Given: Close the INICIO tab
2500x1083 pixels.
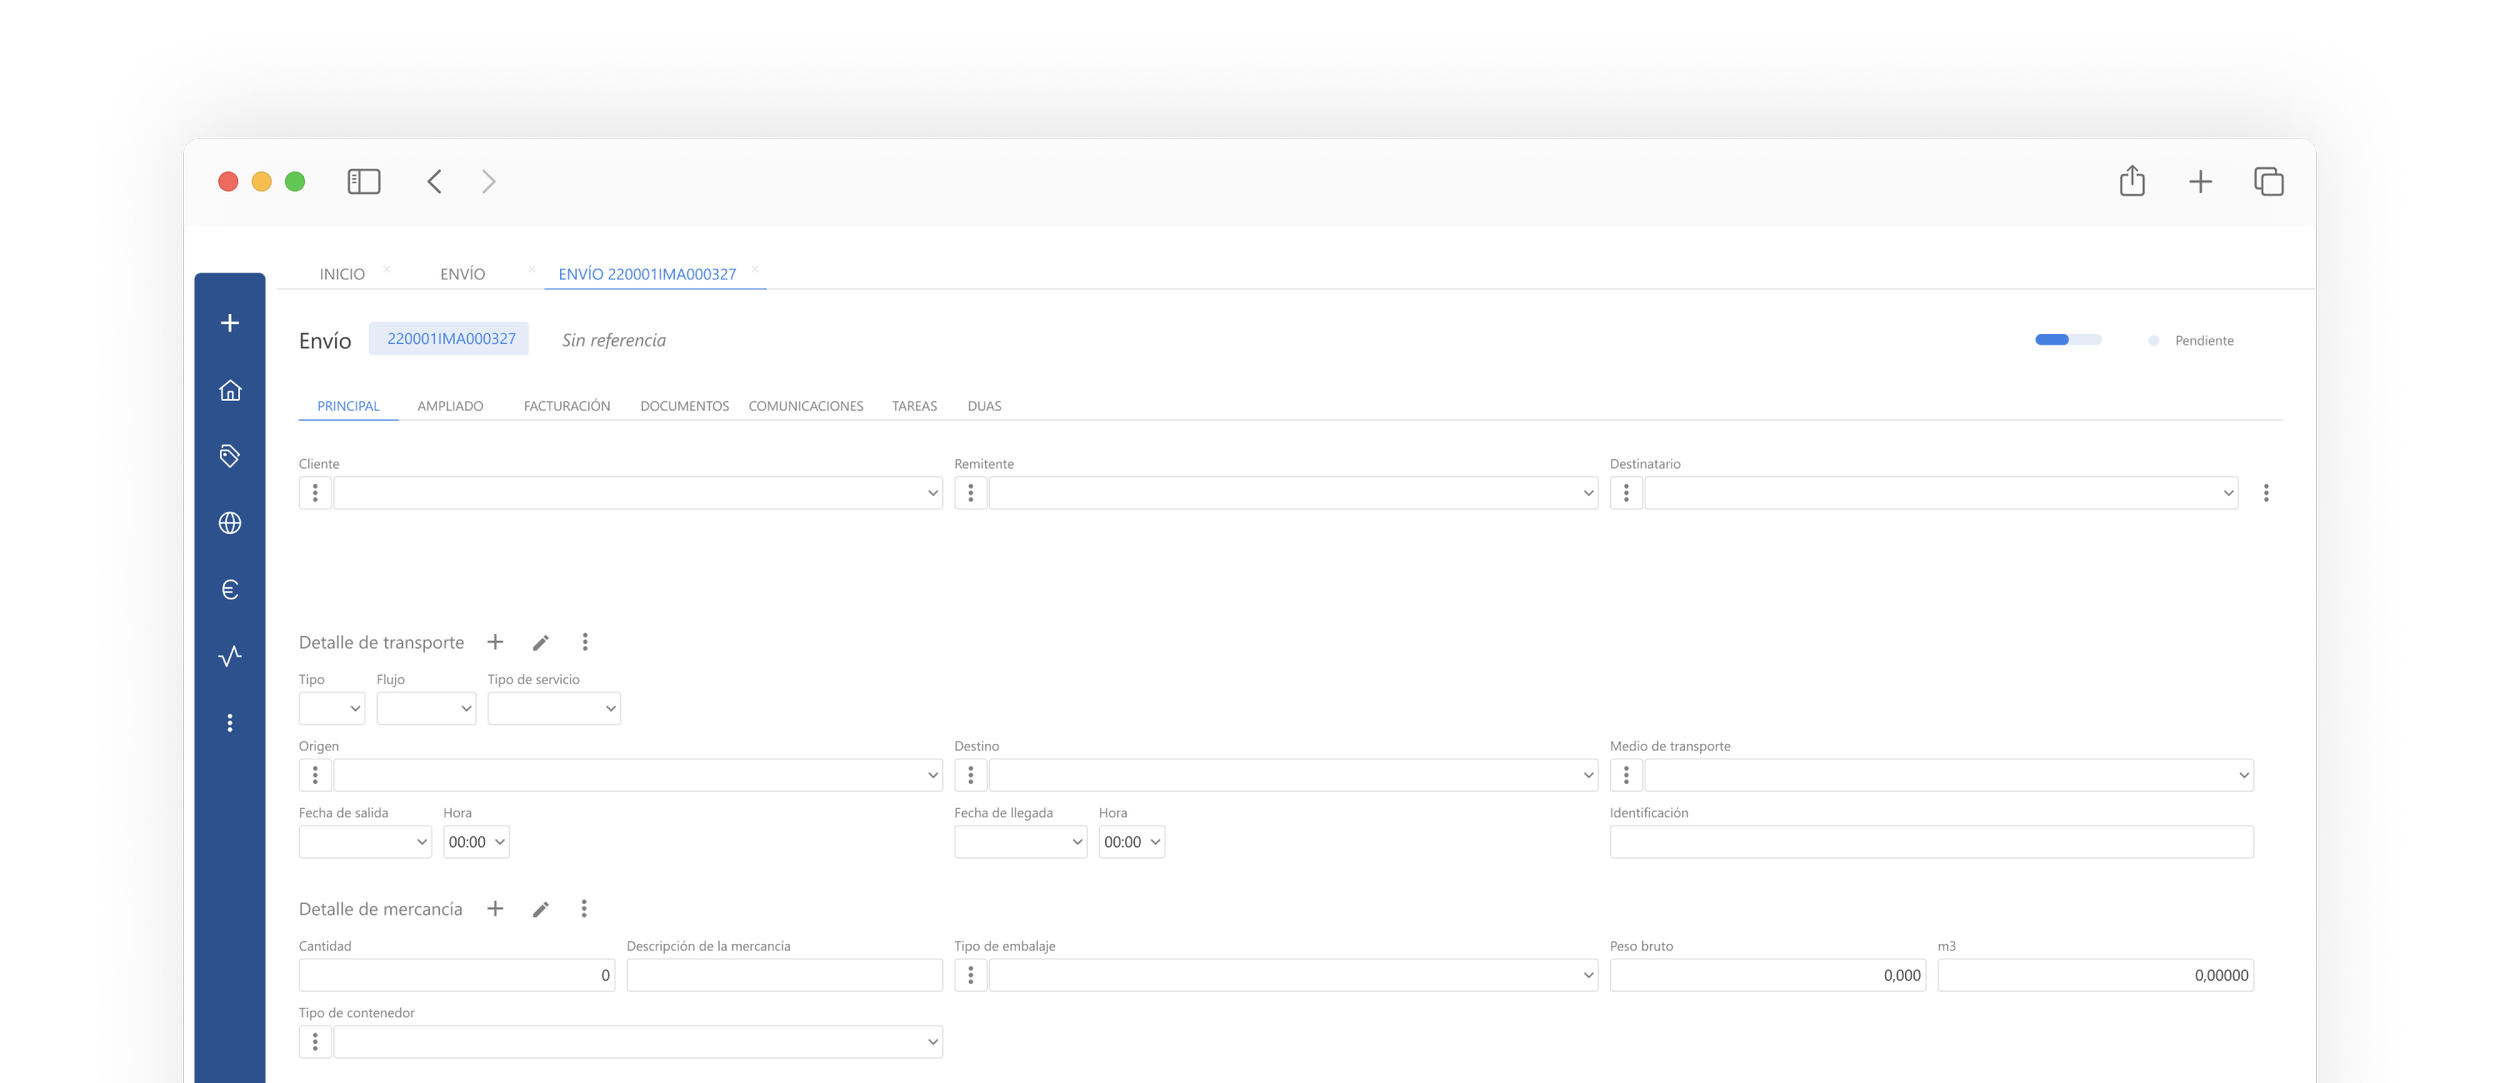Looking at the screenshot, I should (387, 269).
